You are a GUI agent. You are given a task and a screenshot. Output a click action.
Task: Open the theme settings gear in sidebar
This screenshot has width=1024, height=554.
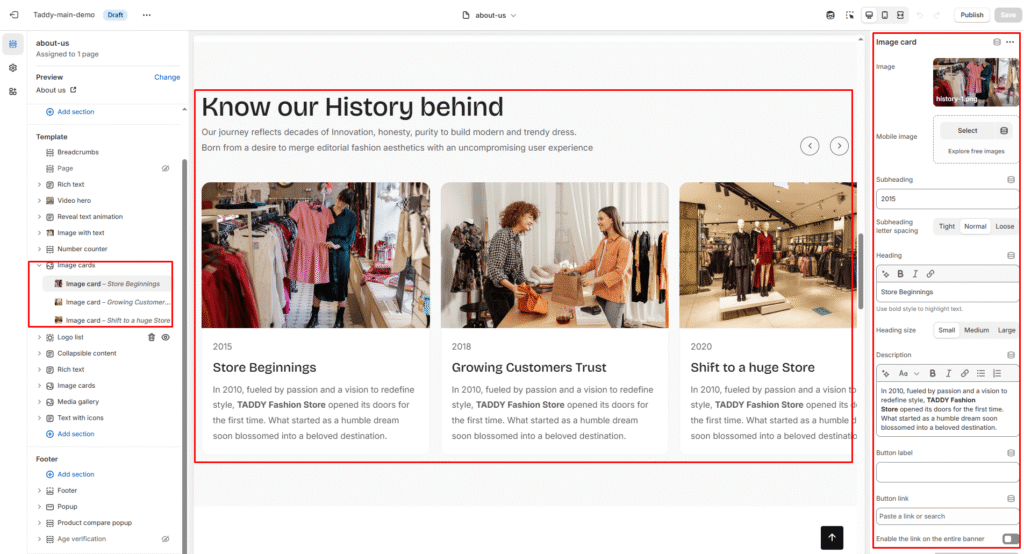(x=13, y=68)
